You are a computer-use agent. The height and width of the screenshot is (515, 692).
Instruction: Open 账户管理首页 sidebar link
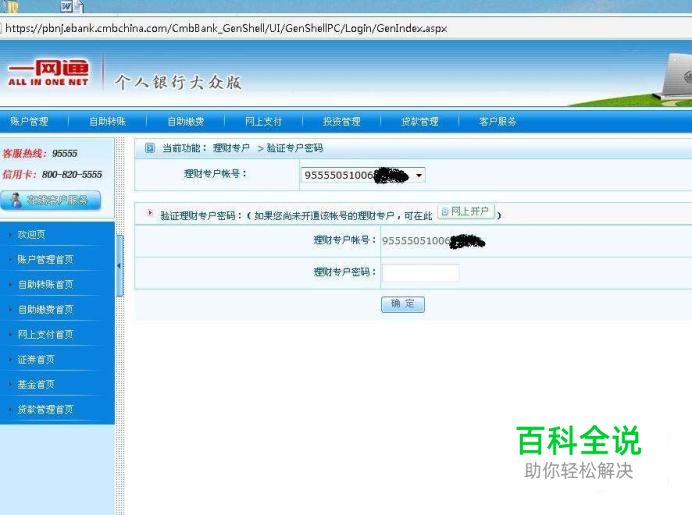[x=45, y=259]
